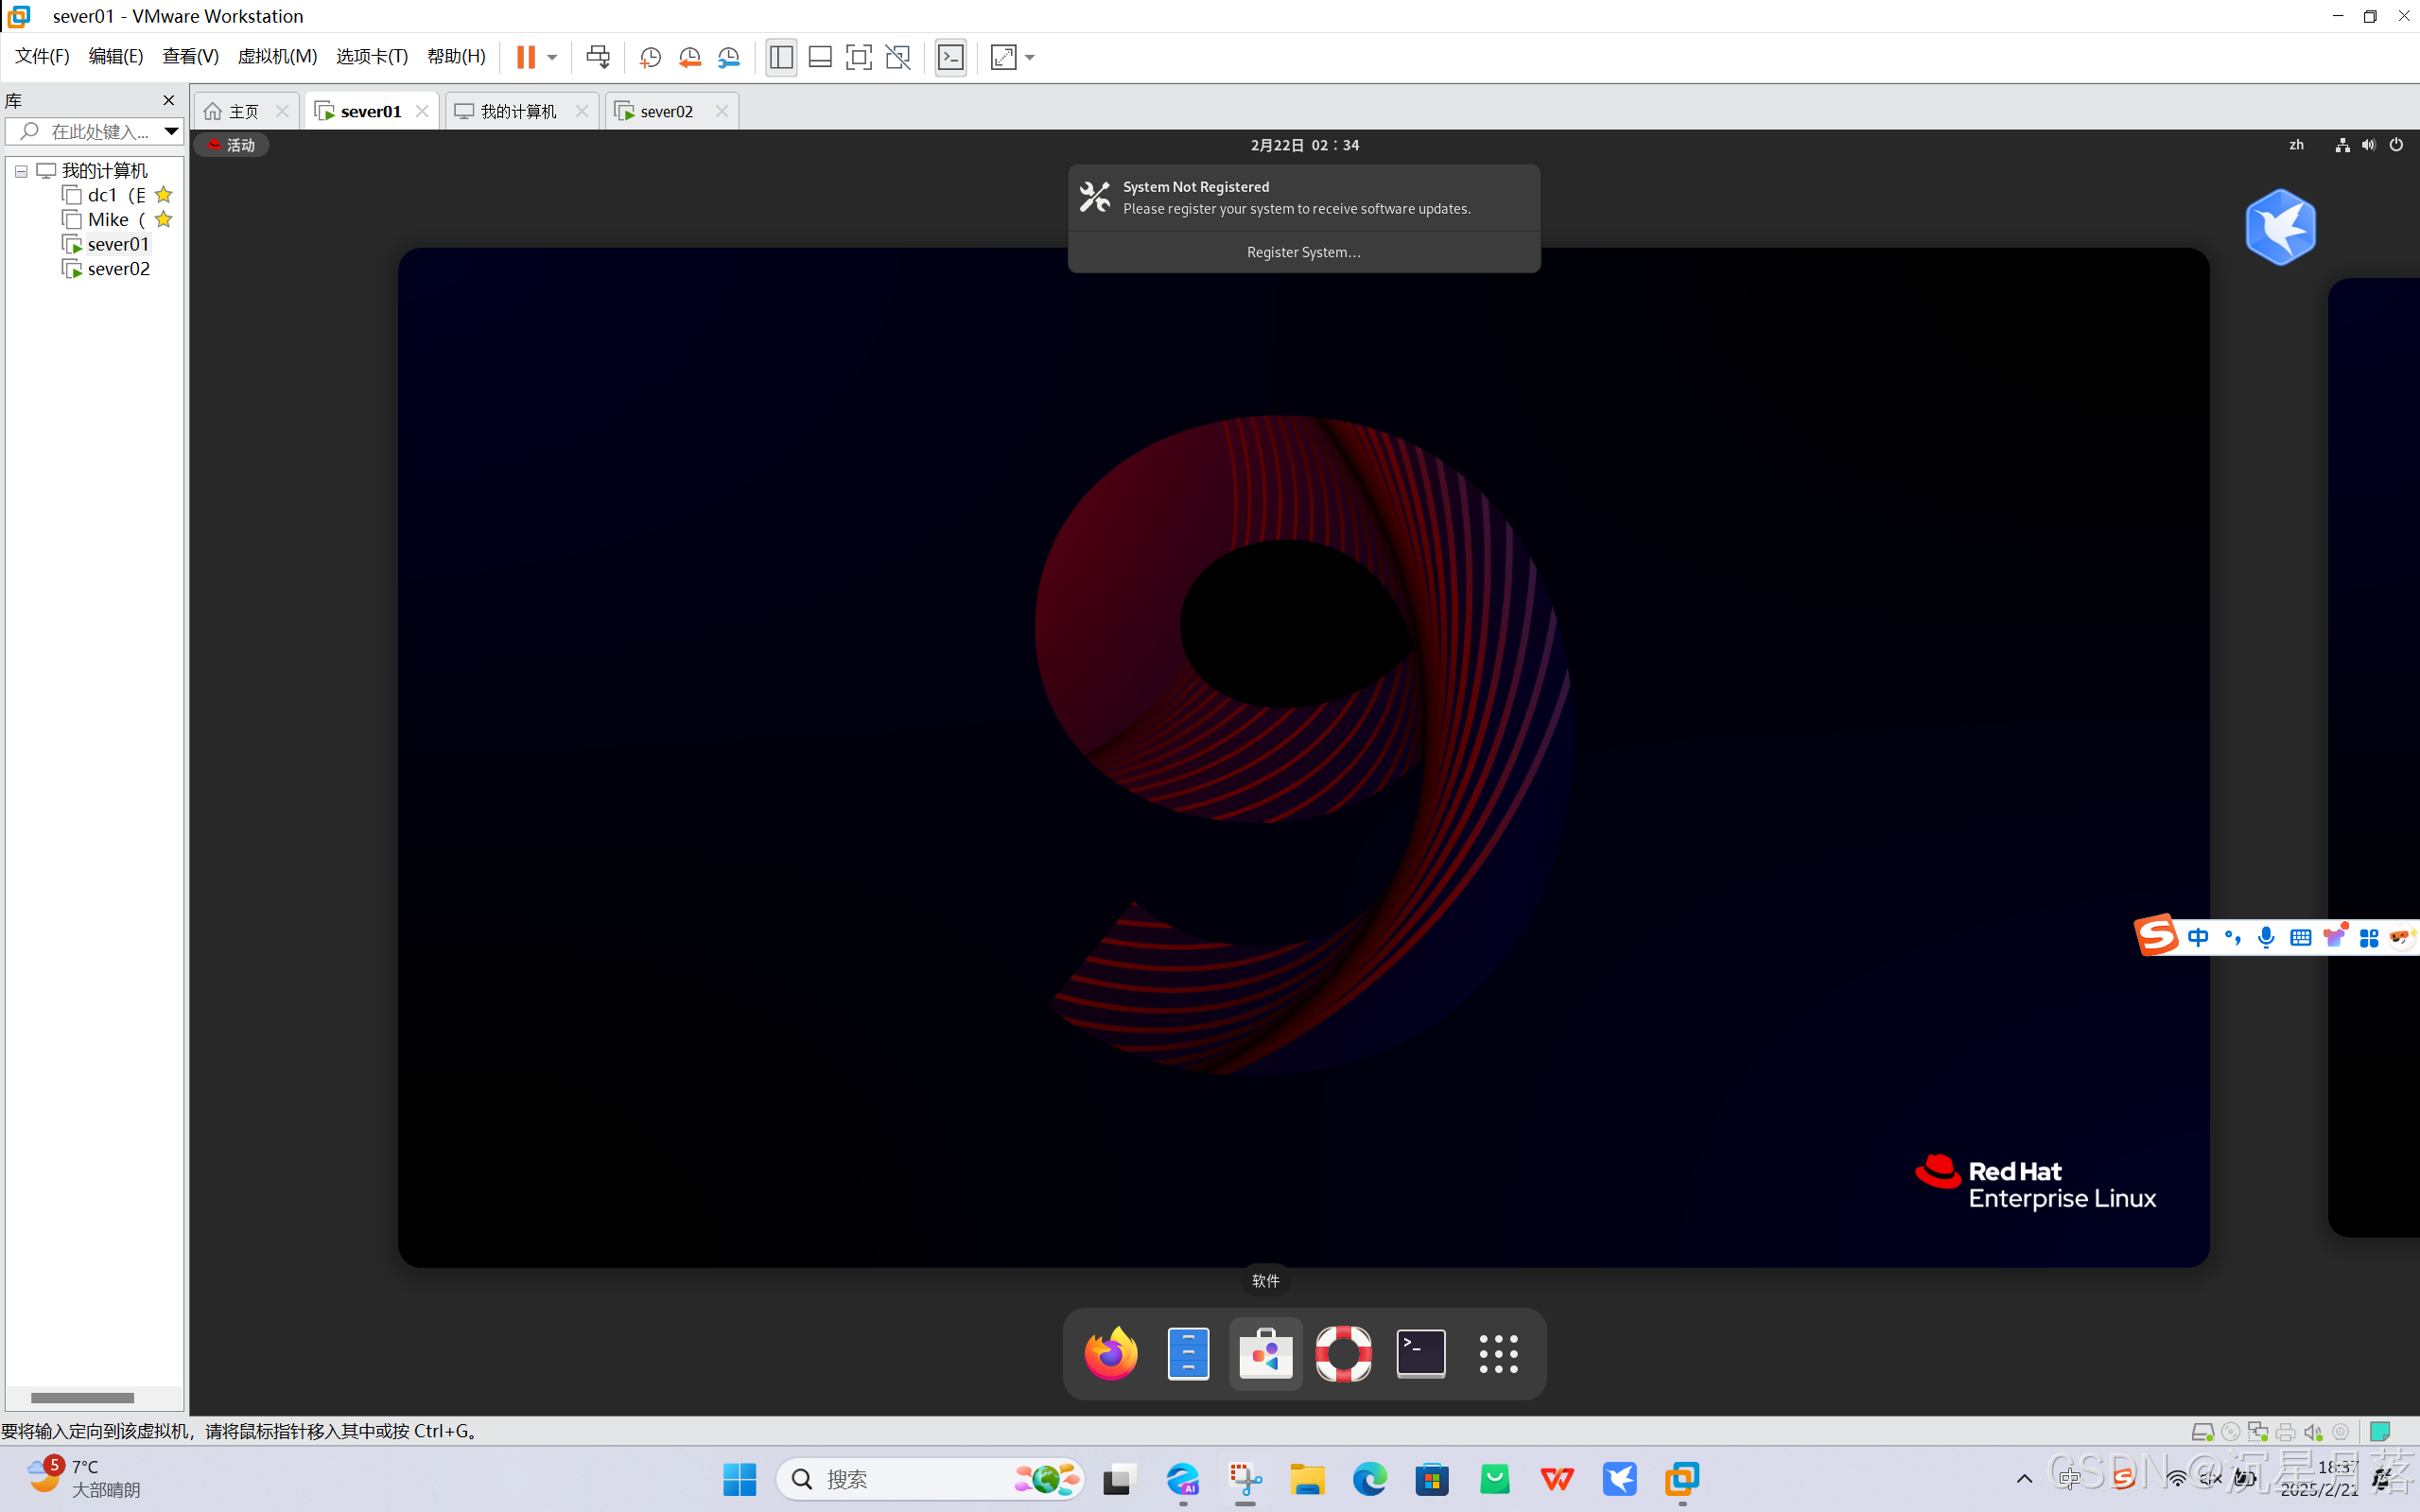Open the pause button dropdown arrow
The height and width of the screenshot is (1512, 2420).
552,57
